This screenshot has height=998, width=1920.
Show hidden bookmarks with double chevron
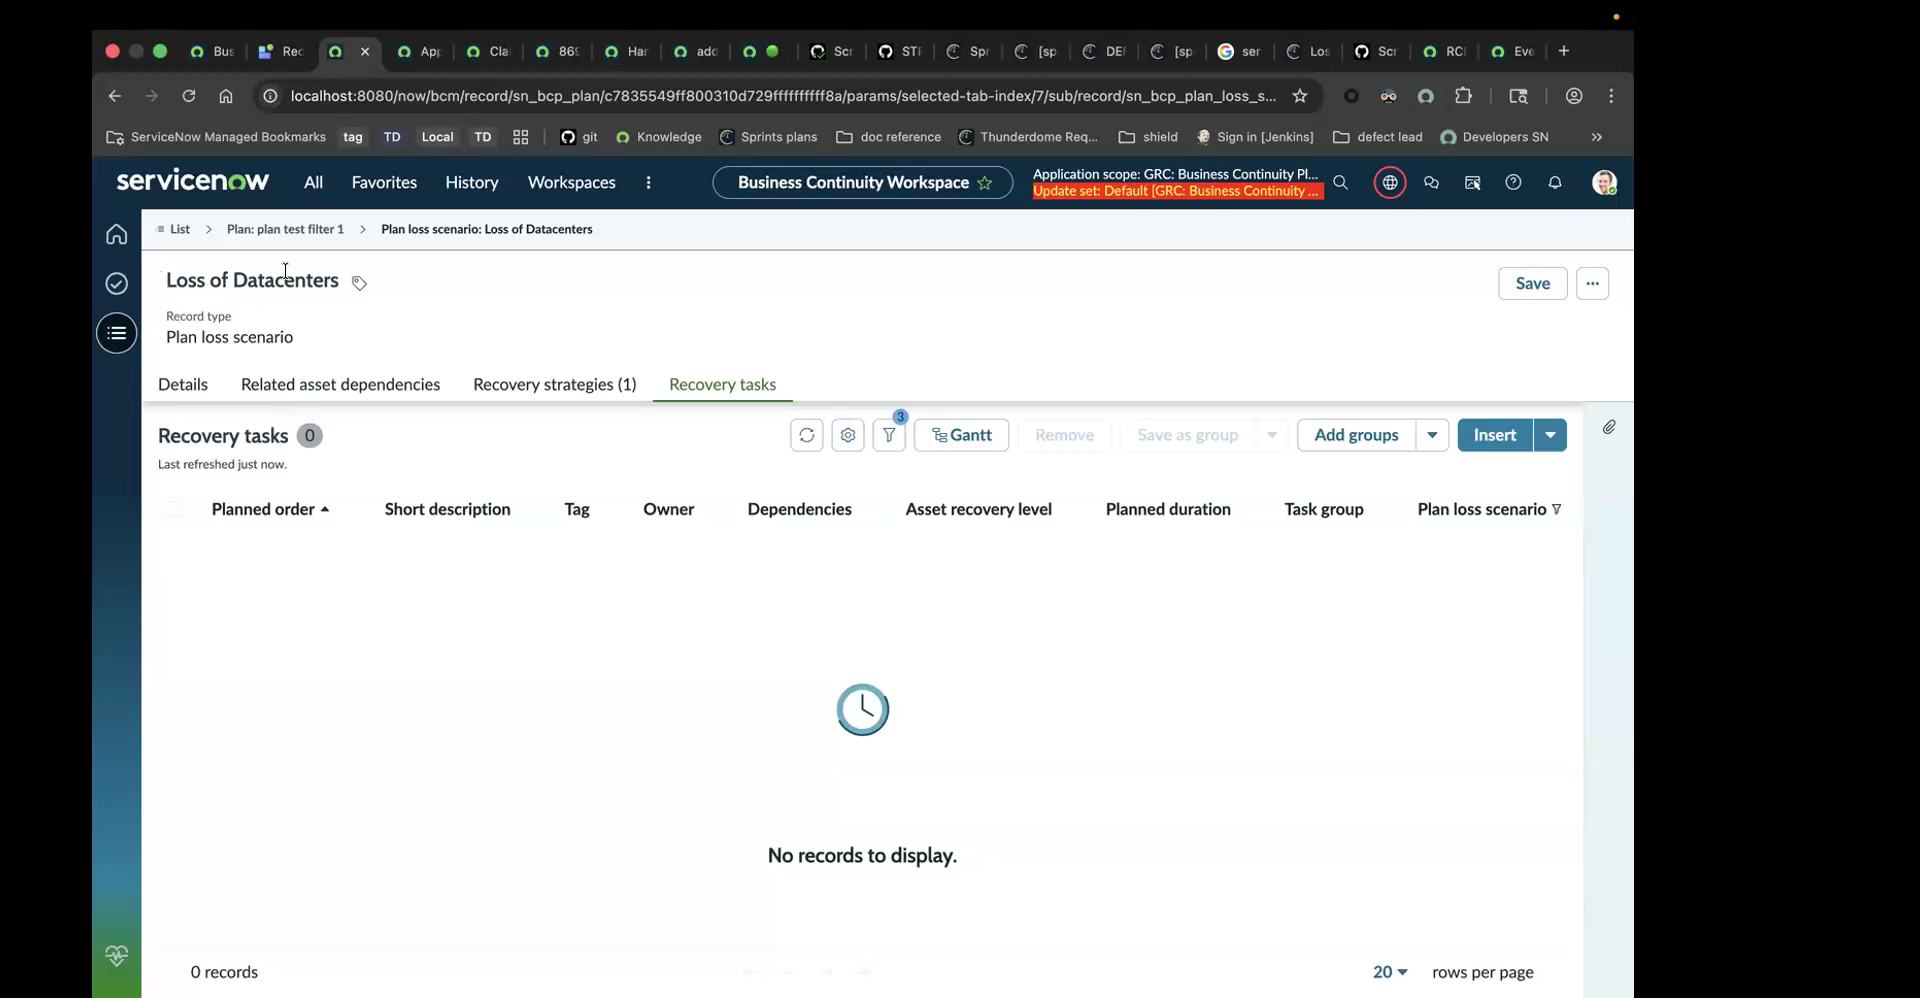tap(1597, 137)
